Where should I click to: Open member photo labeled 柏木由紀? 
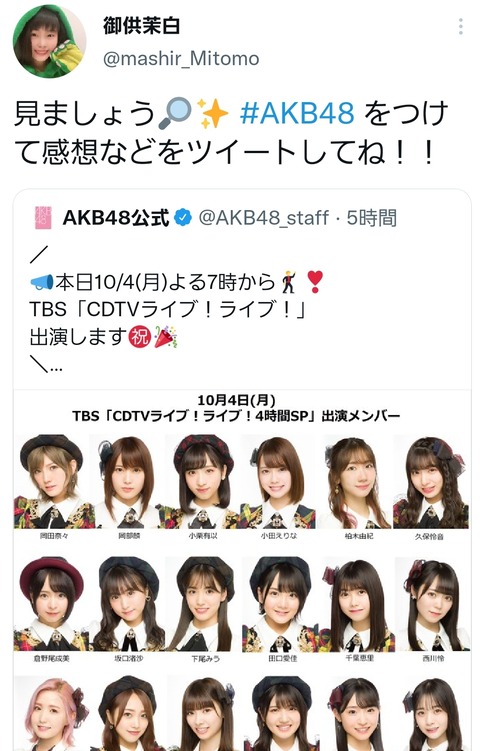click(x=357, y=481)
